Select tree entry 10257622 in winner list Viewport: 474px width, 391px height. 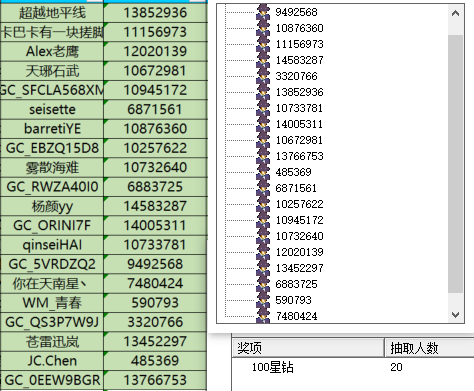tap(299, 204)
